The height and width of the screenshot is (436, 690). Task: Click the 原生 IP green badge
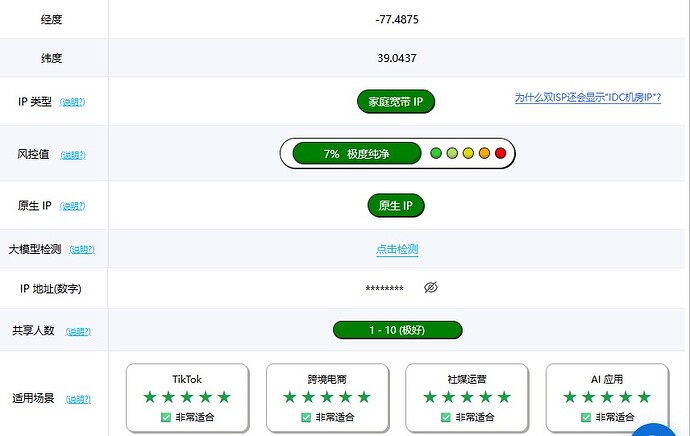click(x=396, y=205)
